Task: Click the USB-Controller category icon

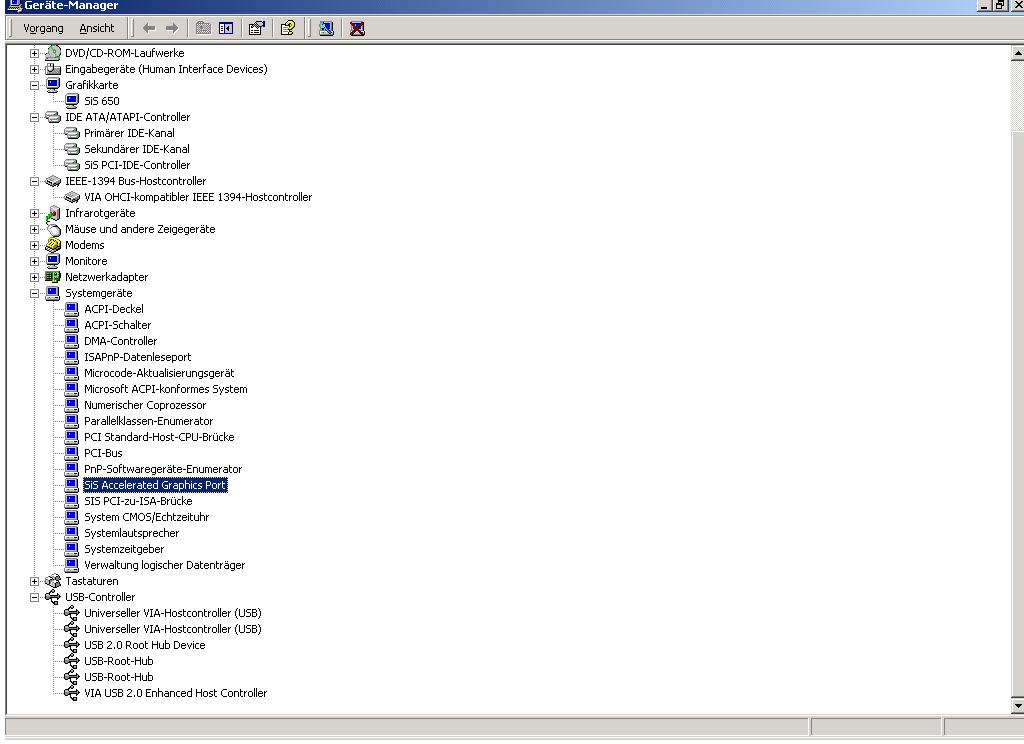Action: point(53,597)
